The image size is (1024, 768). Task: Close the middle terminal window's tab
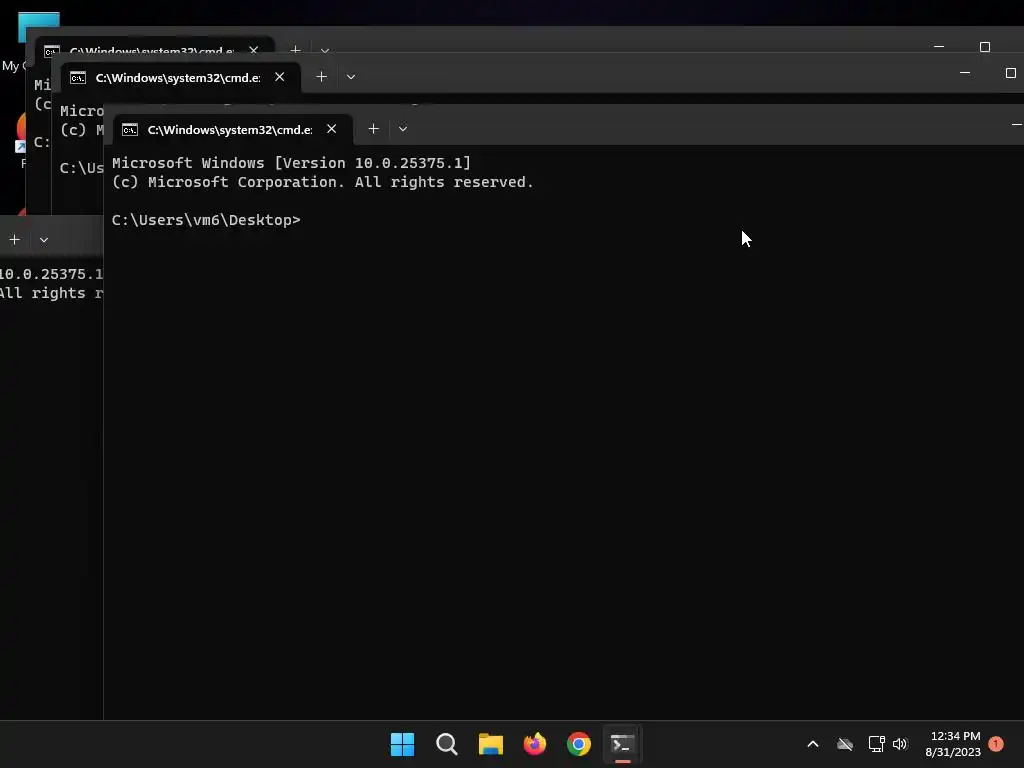280,77
